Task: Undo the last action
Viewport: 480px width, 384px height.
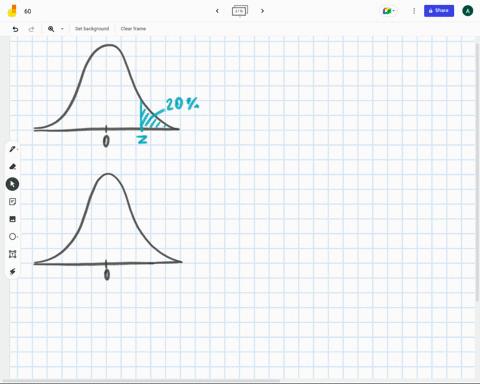Action: 15,29
